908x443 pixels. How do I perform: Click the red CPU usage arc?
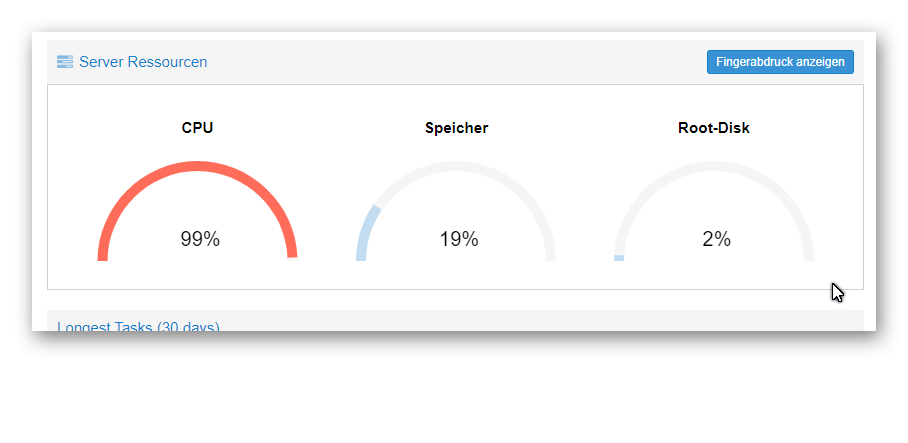click(x=197, y=167)
